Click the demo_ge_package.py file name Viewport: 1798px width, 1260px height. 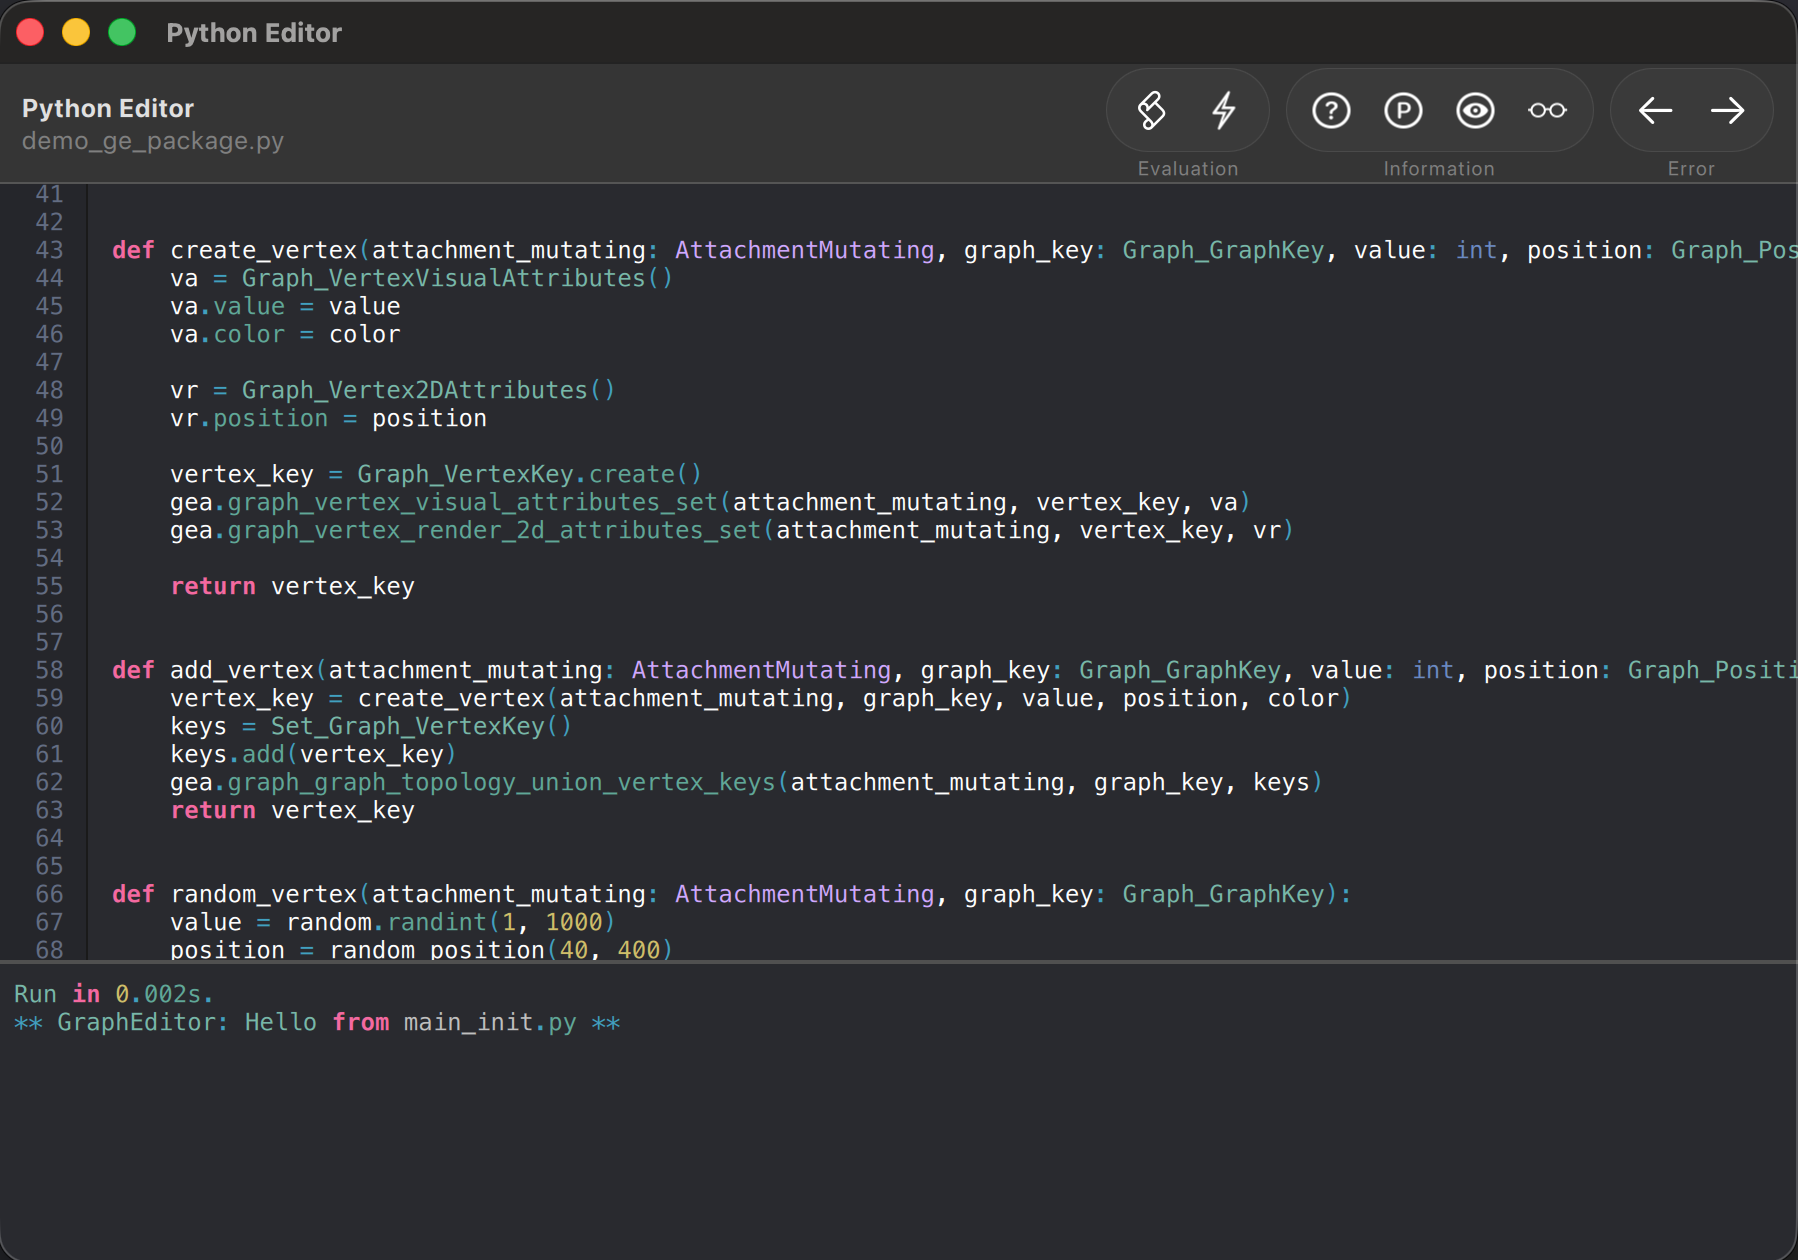coord(153,141)
